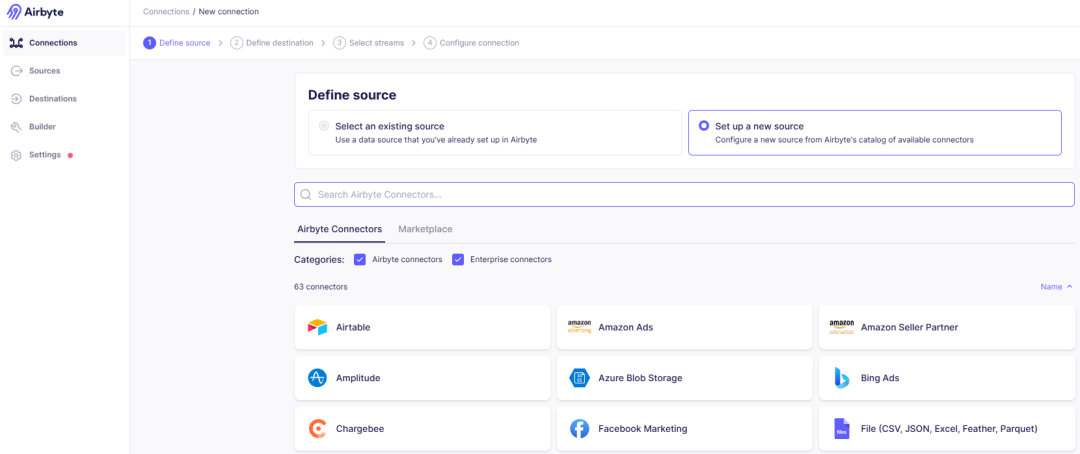Click the Builder wrench icon
Image resolution: width=1080 pixels, height=454 pixels.
coord(17,127)
